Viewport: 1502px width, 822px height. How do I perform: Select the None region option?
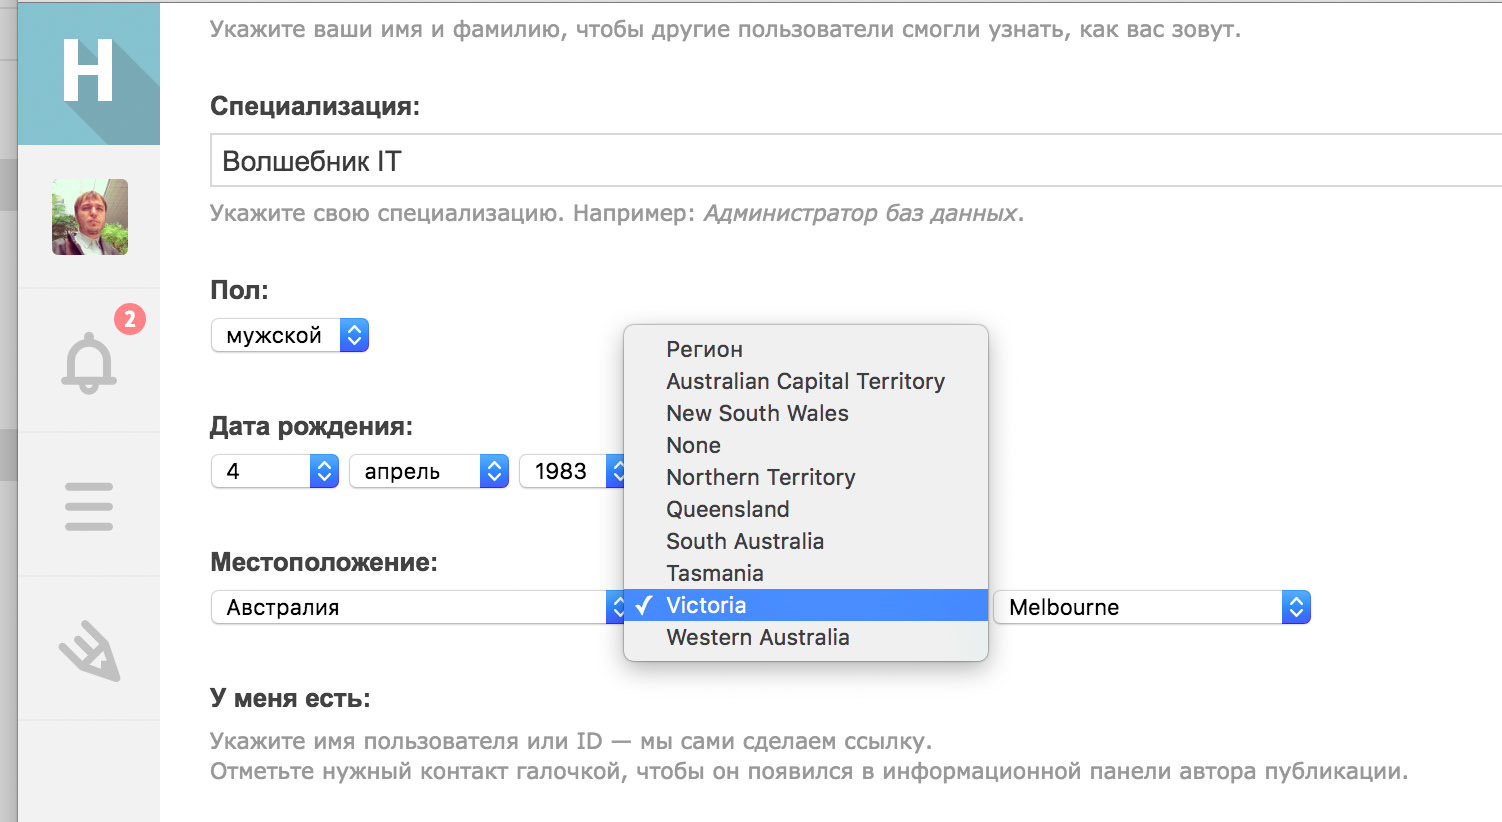click(x=693, y=445)
